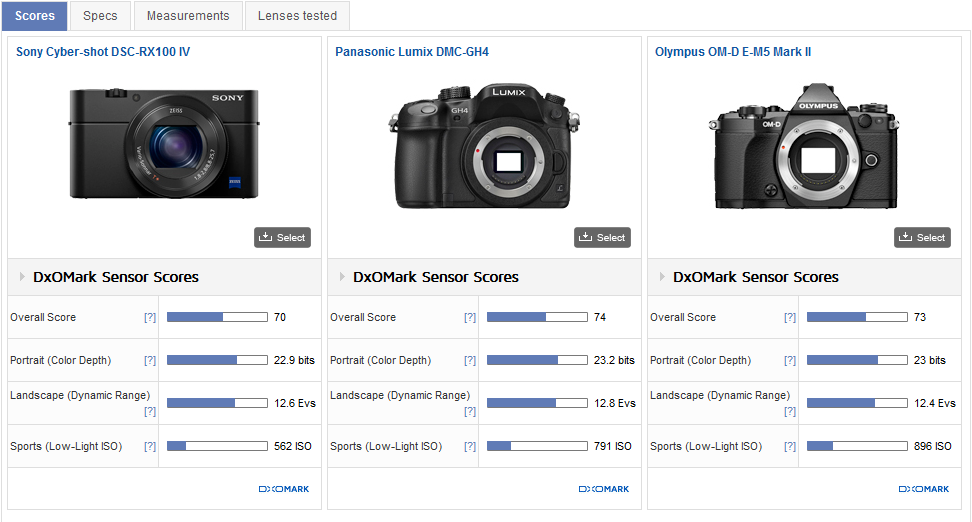Viewport: 972px width, 522px height.
Task: Open Olympus OM-D E-M5 Mark II title link
Action: [x=733, y=52]
